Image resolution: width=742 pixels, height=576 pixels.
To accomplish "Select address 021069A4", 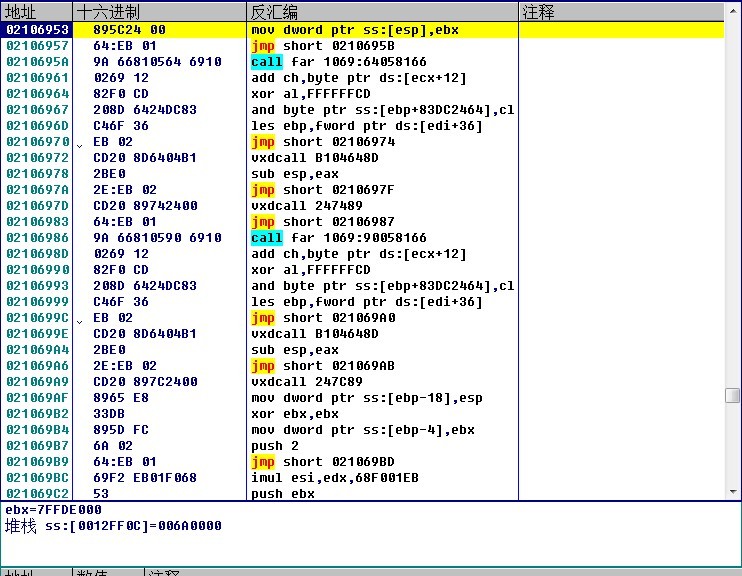I will [37, 350].
